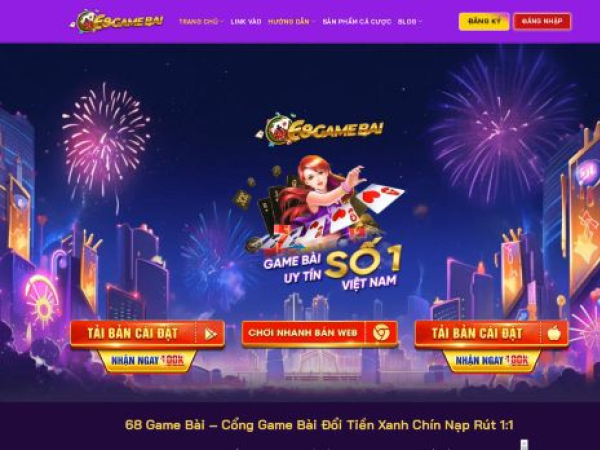Viewport: 600px width, 450px height.
Task: Click right Nhận Ngay 100K badge
Action: (x=492, y=360)
